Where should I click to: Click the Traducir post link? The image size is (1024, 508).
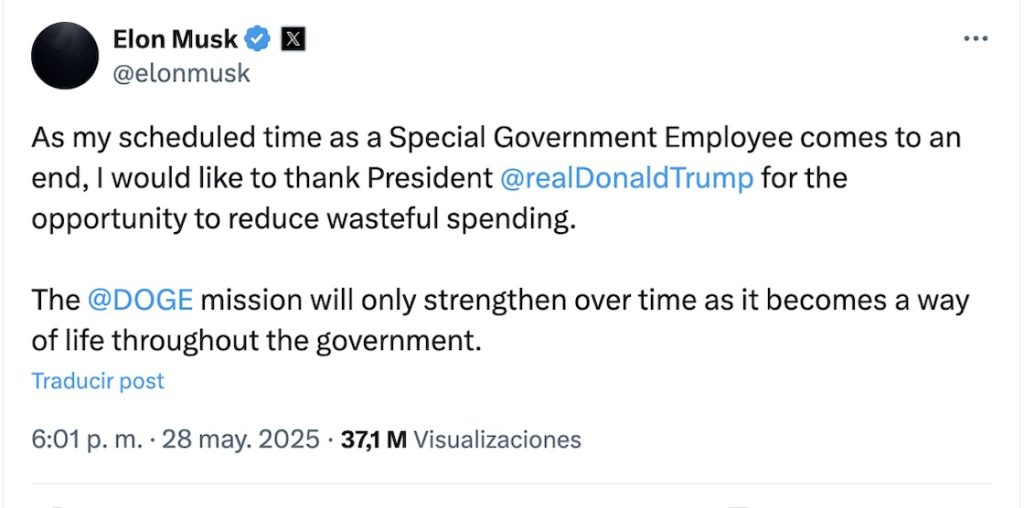[98, 381]
